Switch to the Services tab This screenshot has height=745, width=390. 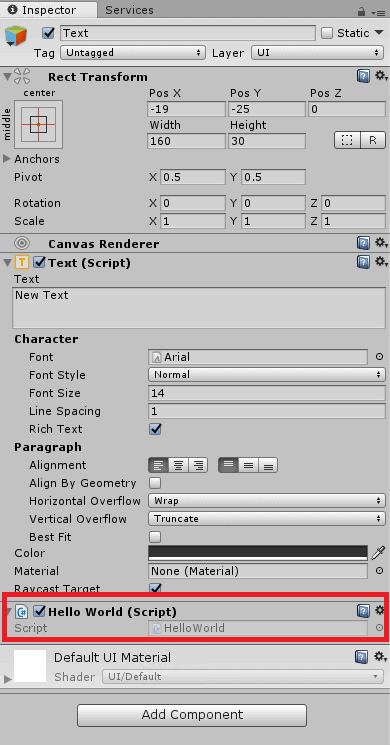coord(129,10)
